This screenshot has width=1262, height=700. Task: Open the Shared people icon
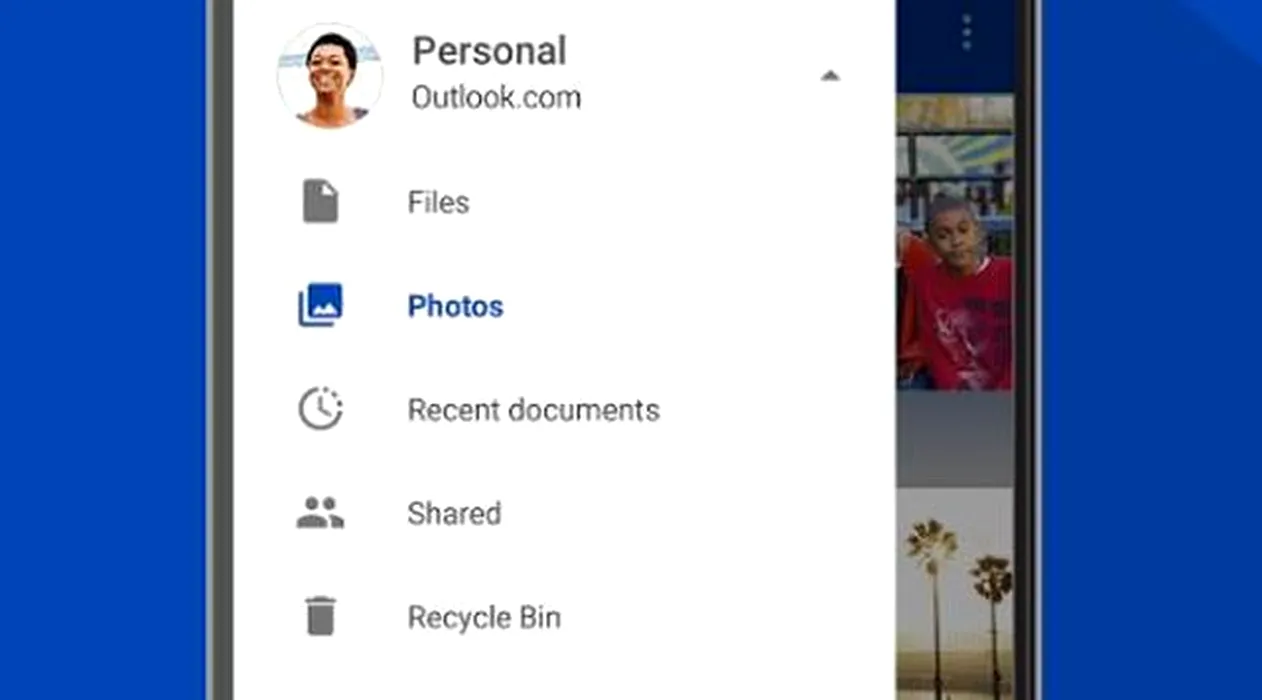coord(320,513)
